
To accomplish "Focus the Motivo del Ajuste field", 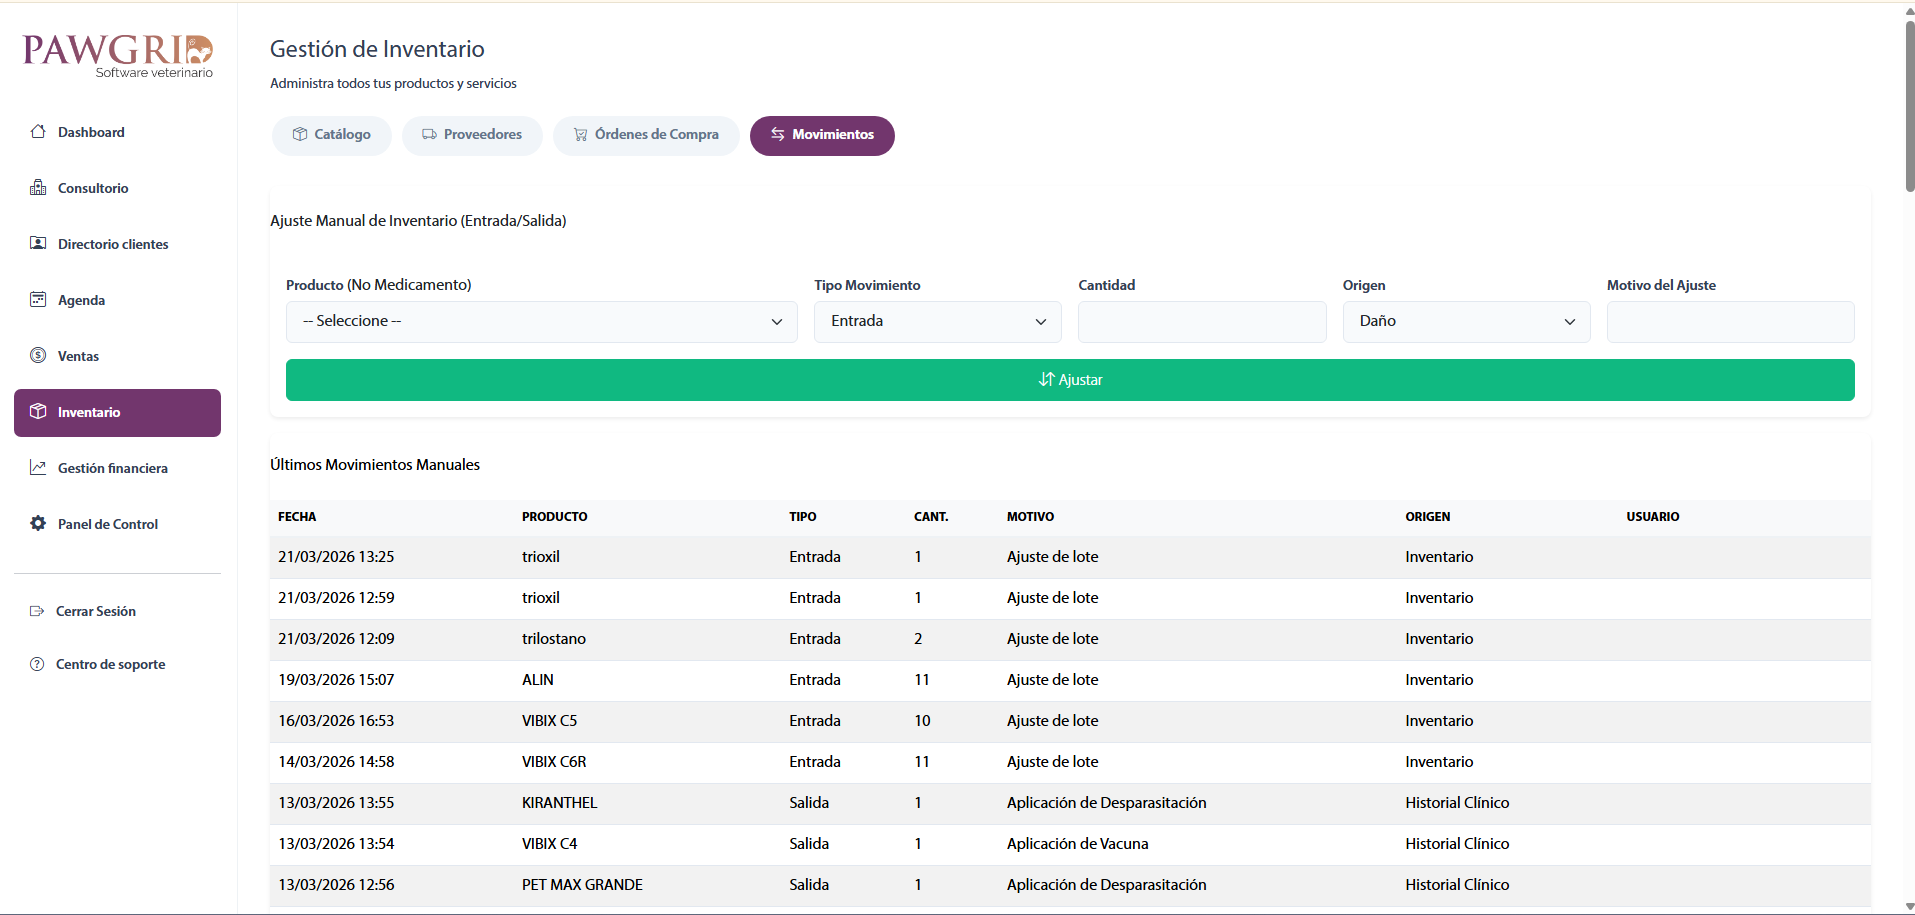I will pos(1729,321).
